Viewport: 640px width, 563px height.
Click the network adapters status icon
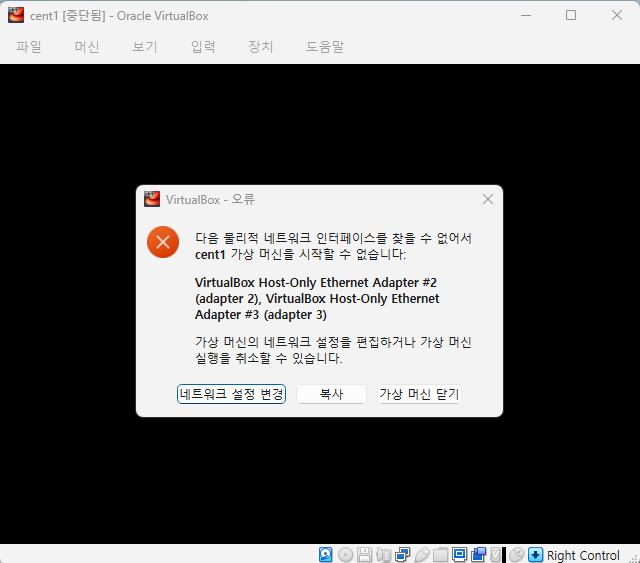click(x=402, y=555)
